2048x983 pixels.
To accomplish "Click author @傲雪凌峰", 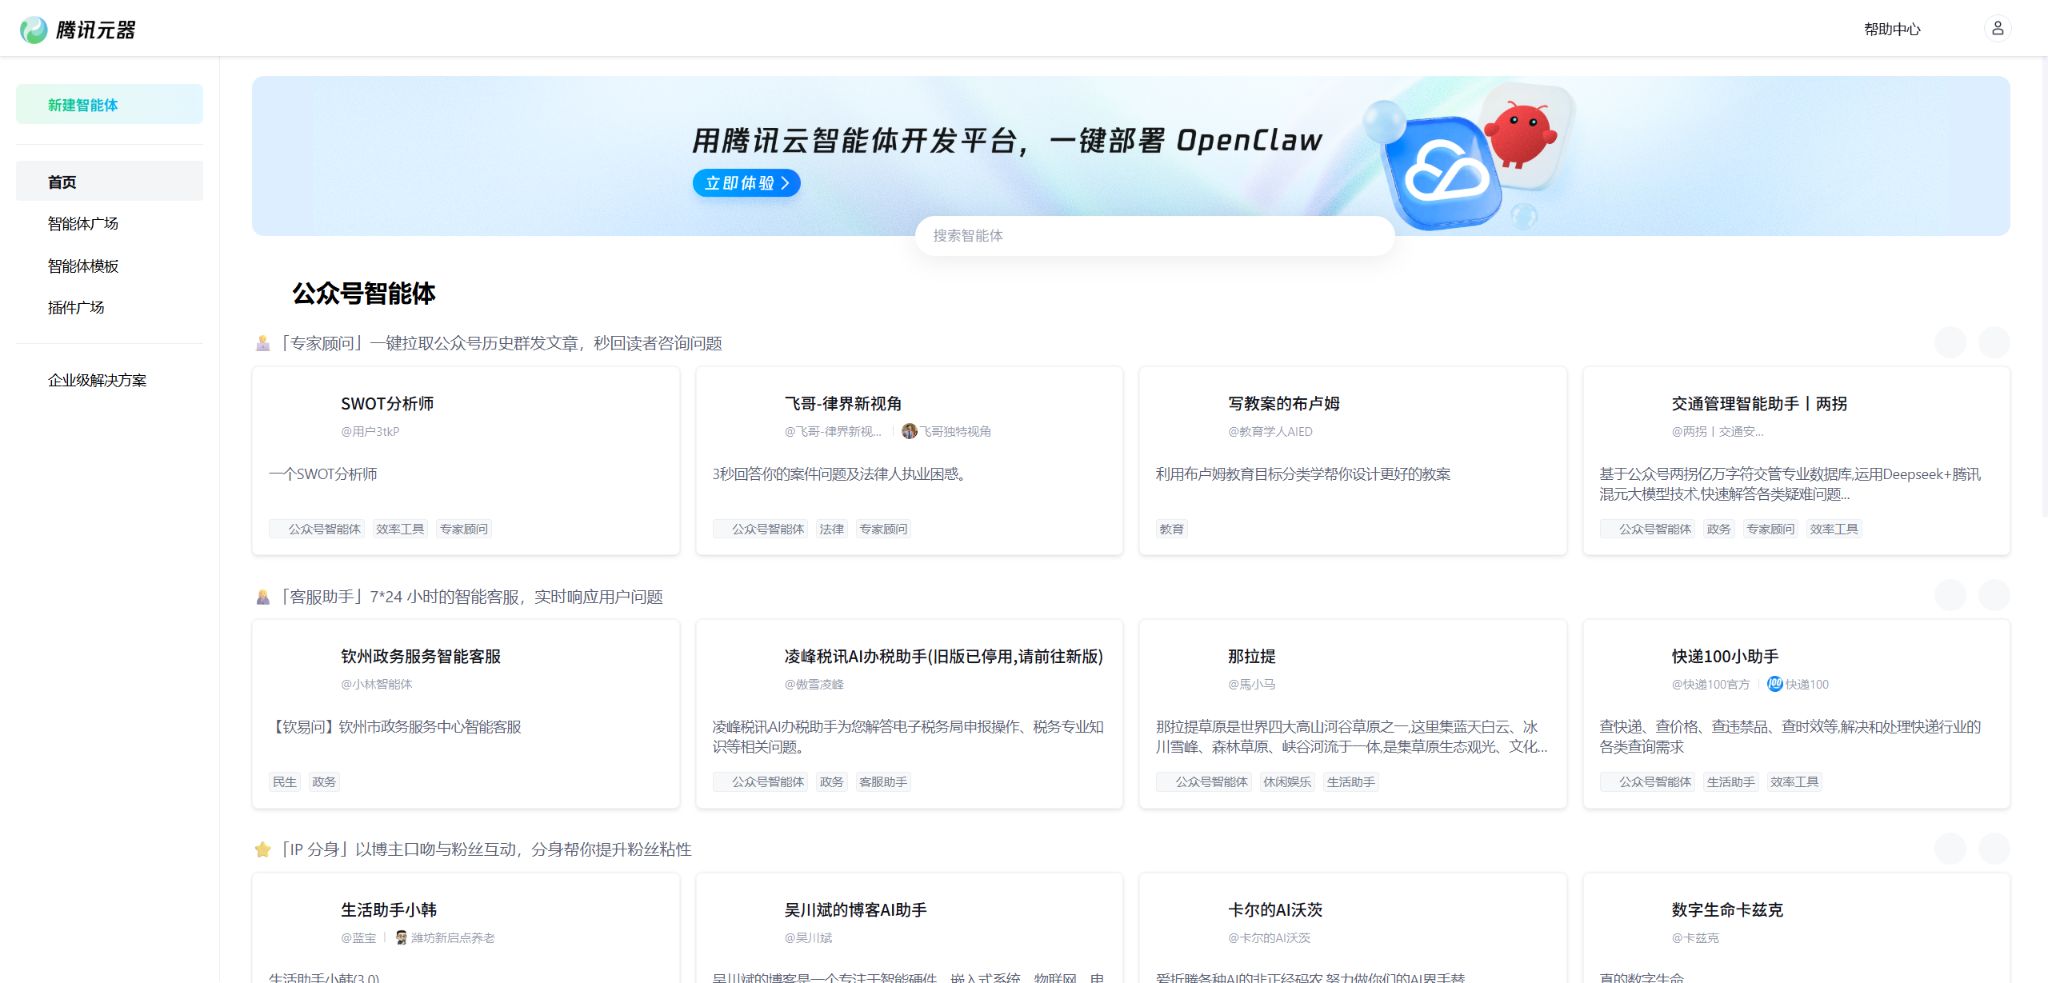I will tap(814, 685).
